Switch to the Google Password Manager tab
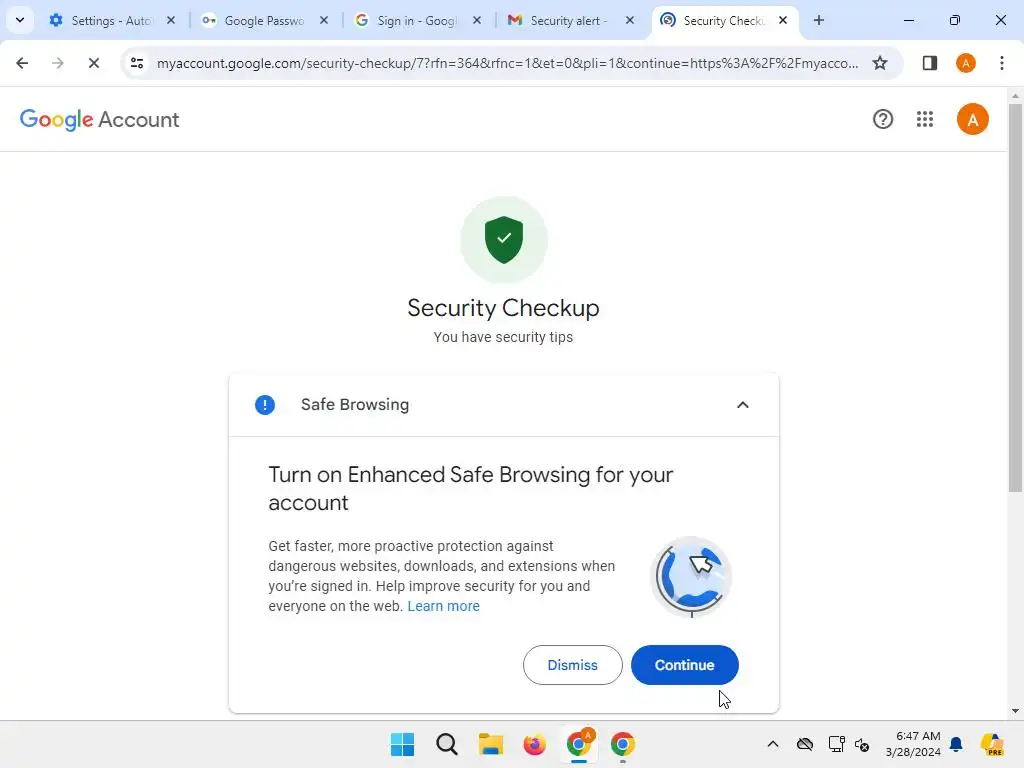The width and height of the screenshot is (1024, 768). pyautogui.click(x=265, y=20)
